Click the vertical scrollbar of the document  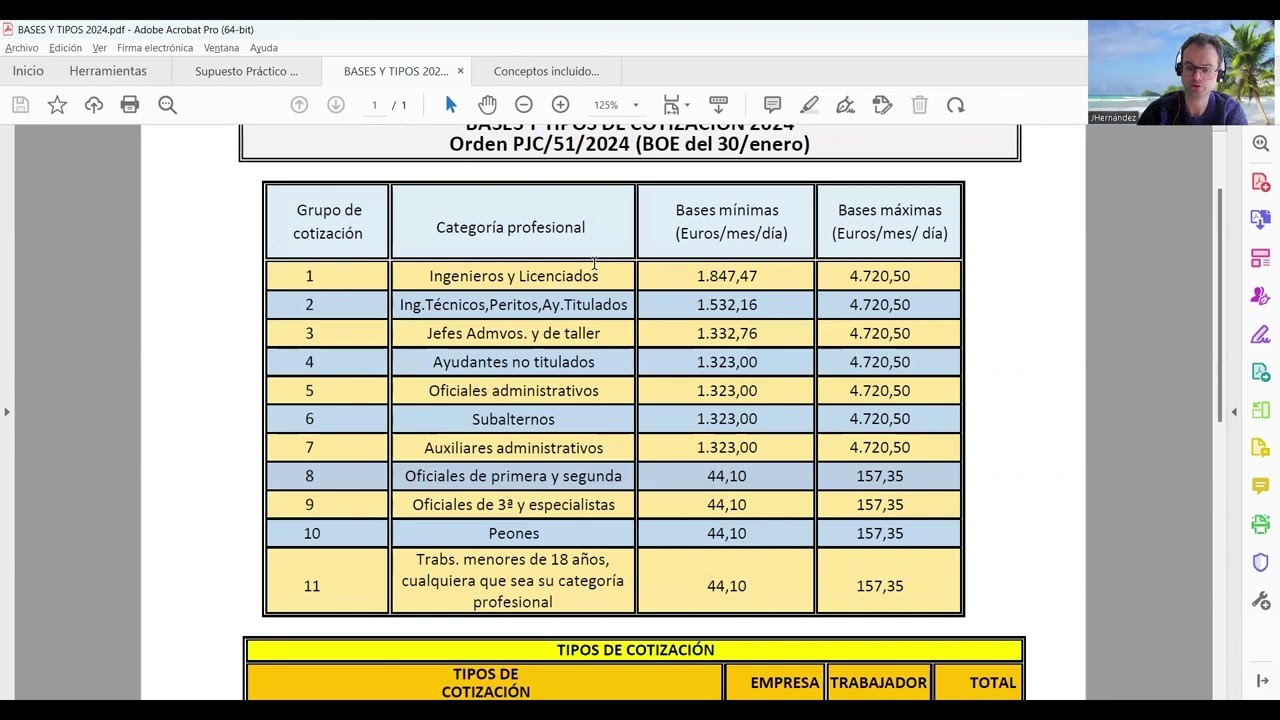[1219, 305]
